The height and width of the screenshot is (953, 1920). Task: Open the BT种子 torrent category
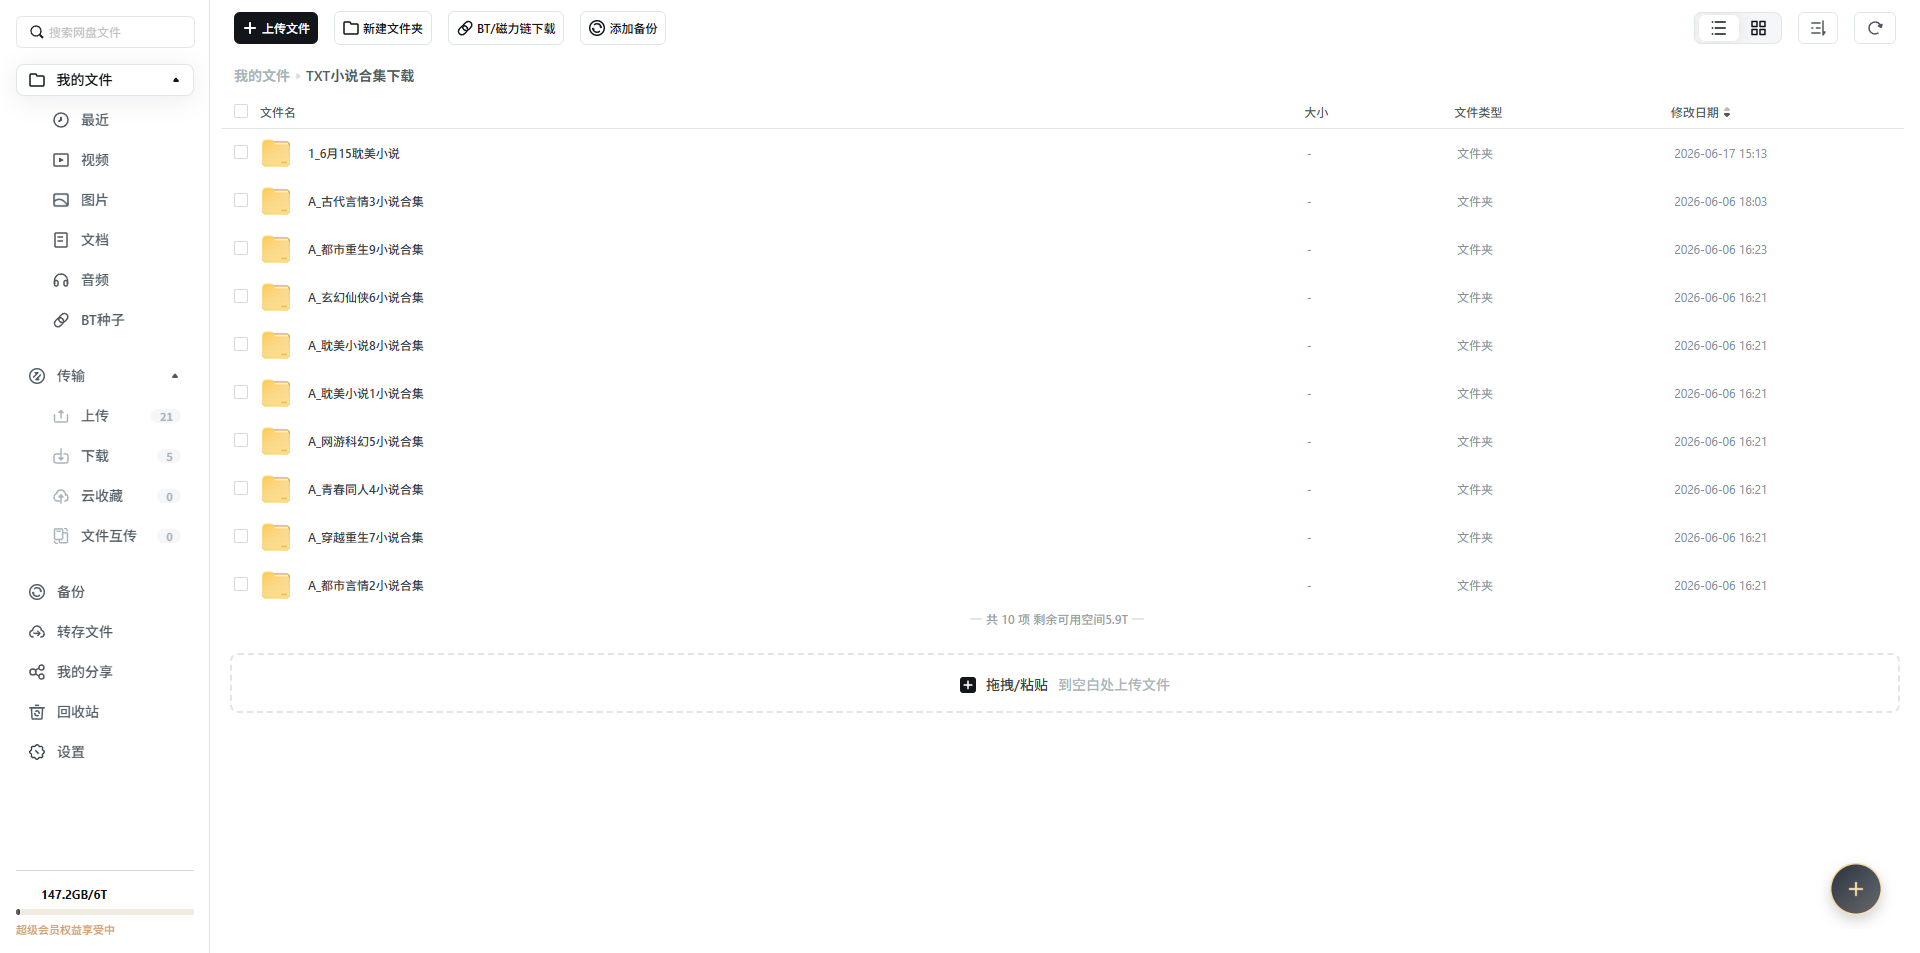click(102, 320)
